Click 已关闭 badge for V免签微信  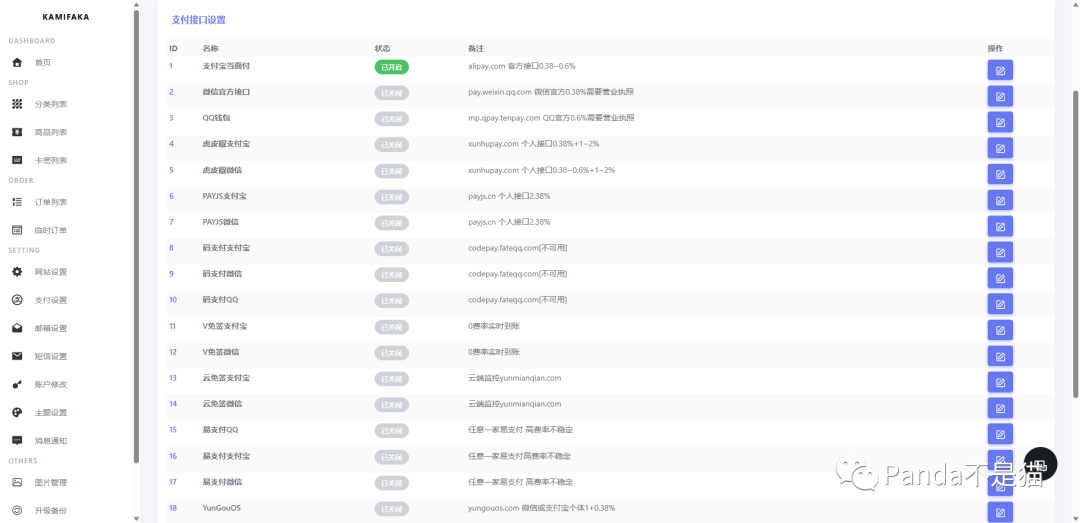click(391, 353)
